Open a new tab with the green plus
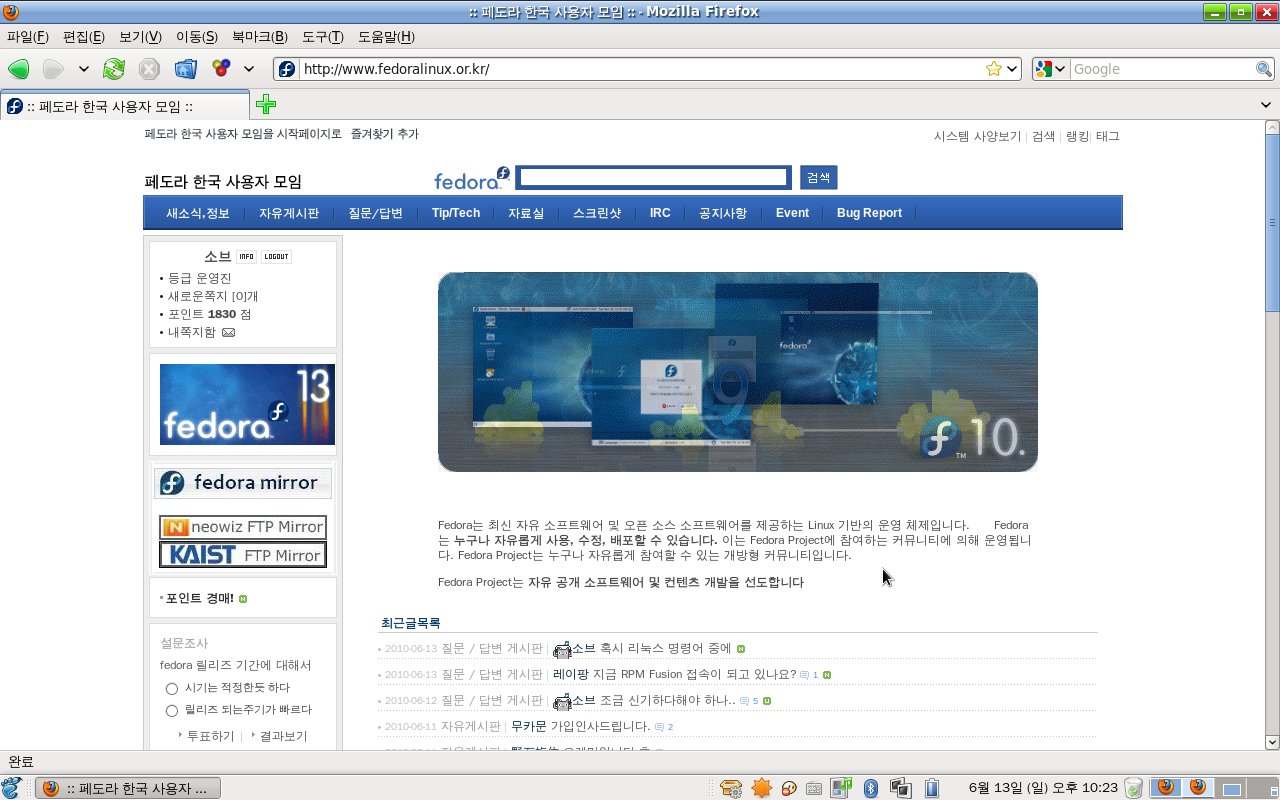The height and width of the screenshot is (800, 1280). coord(266,105)
